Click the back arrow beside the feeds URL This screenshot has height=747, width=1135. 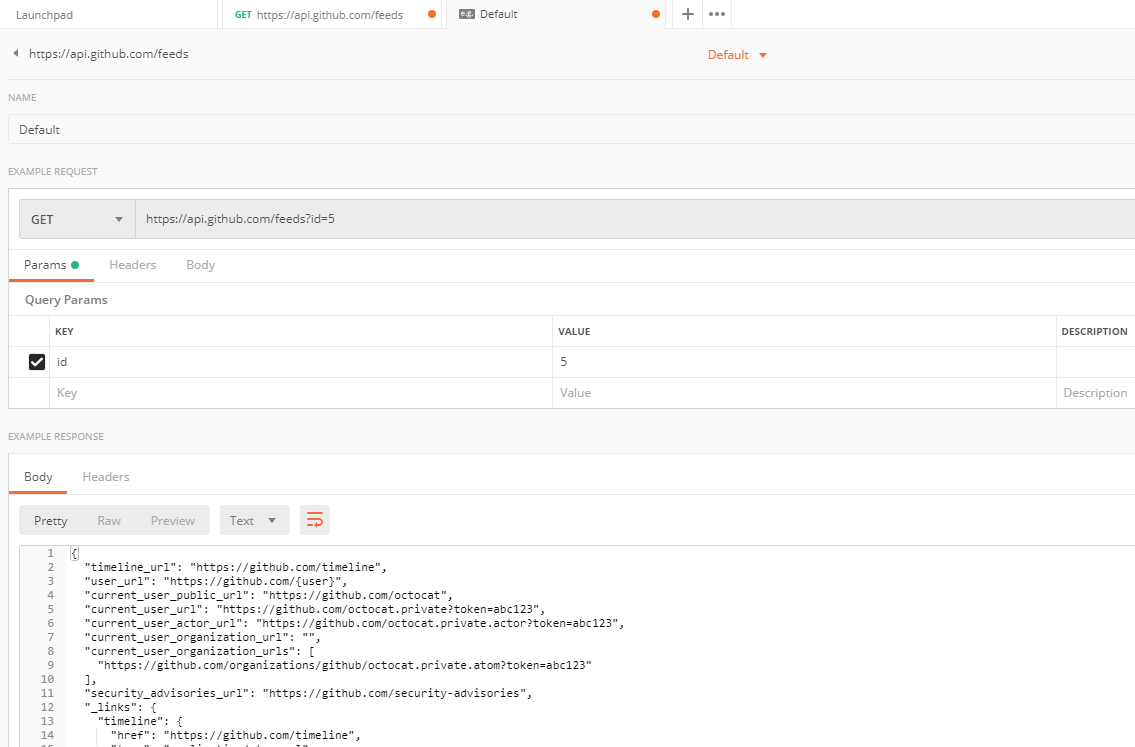pos(15,53)
